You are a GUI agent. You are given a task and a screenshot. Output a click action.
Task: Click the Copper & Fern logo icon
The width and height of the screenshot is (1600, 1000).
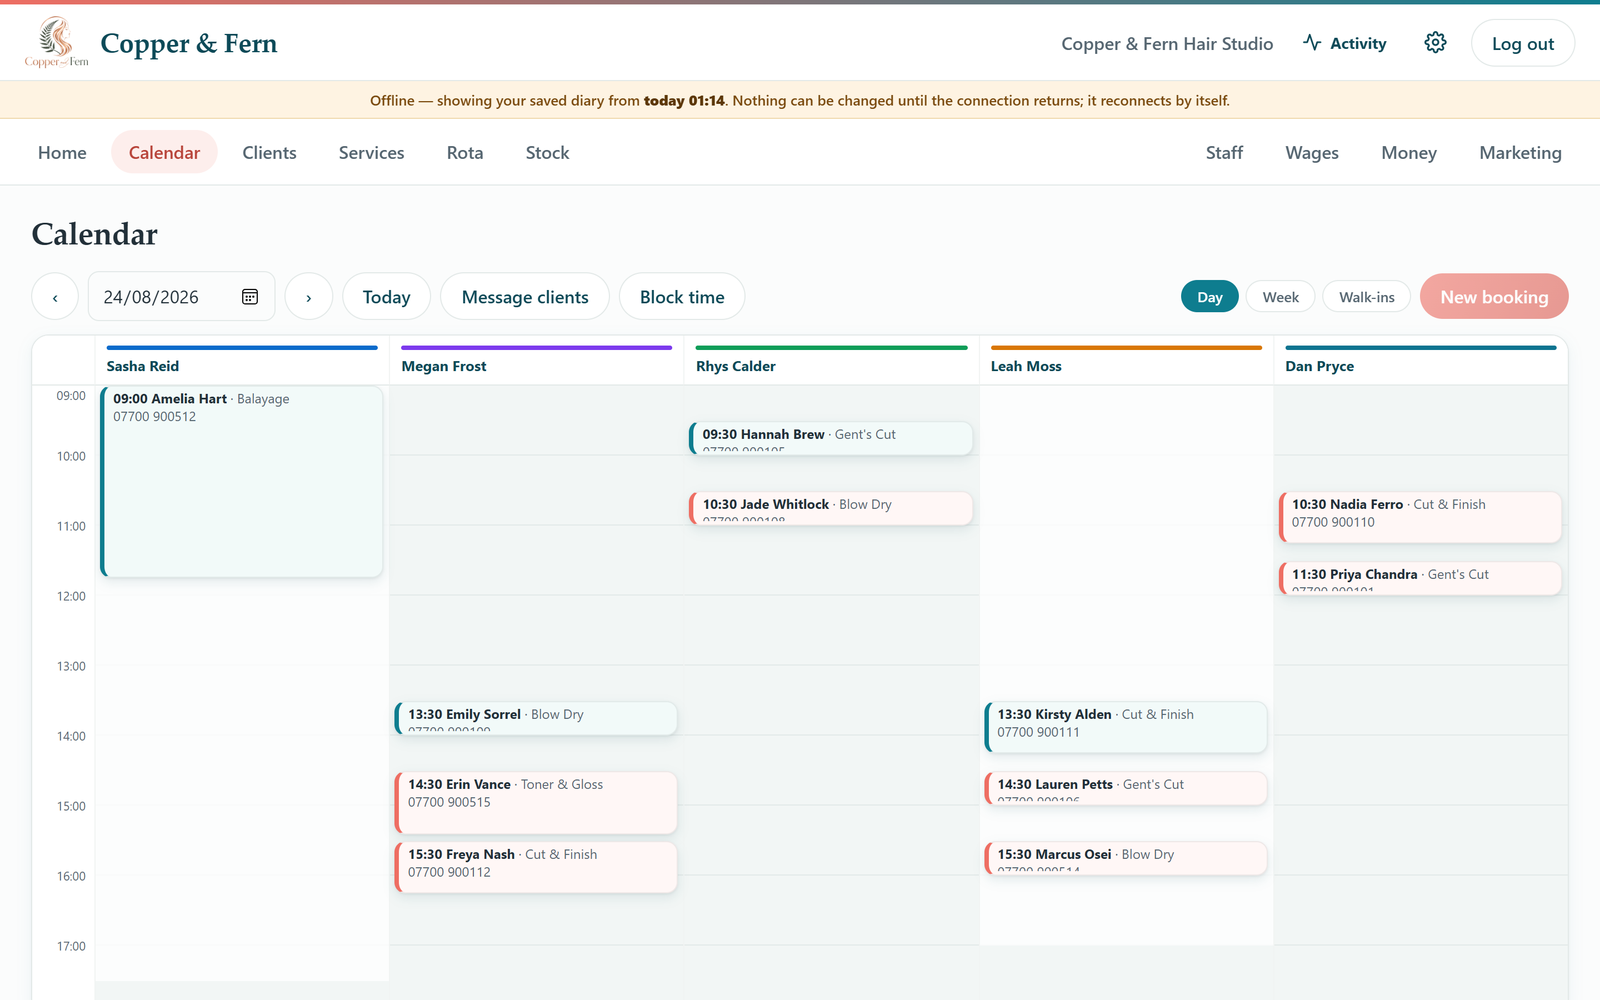pyautogui.click(x=56, y=42)
